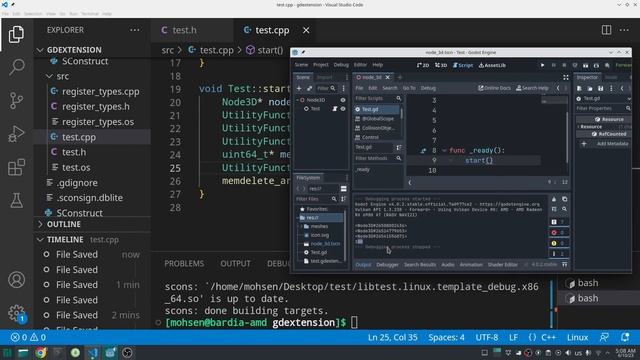
Task: Change indentation via Spaces: 4
Action: pos(446,338)
